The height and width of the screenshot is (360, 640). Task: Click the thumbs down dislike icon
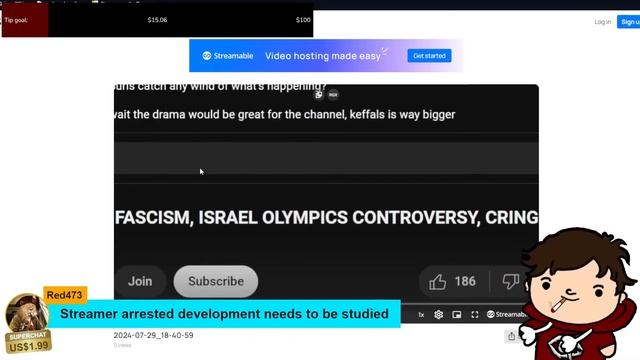tap(511, 281)
